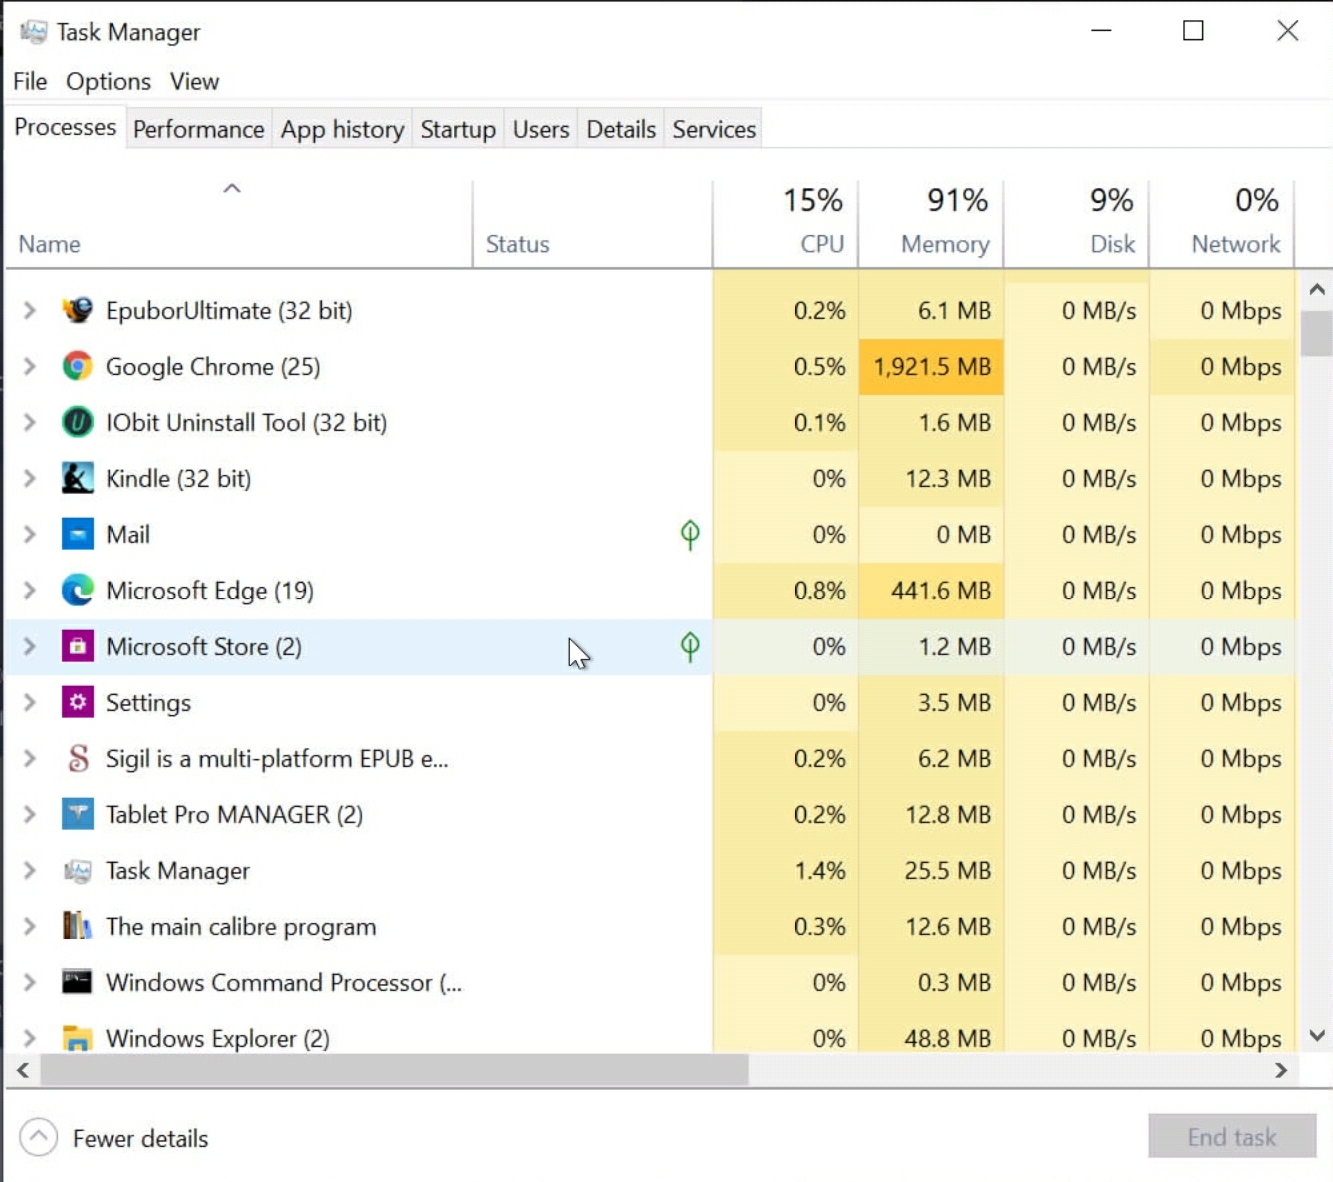Click the vertical scrollbar up arrow
Viewport: 1333px width, 1182px height.
[x=1317, y=289]
